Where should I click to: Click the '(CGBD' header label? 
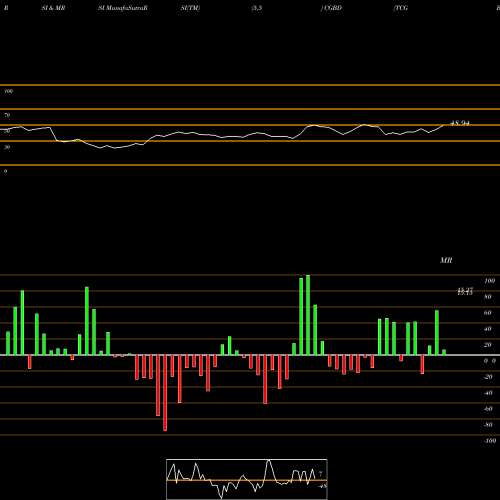point(331,8)
